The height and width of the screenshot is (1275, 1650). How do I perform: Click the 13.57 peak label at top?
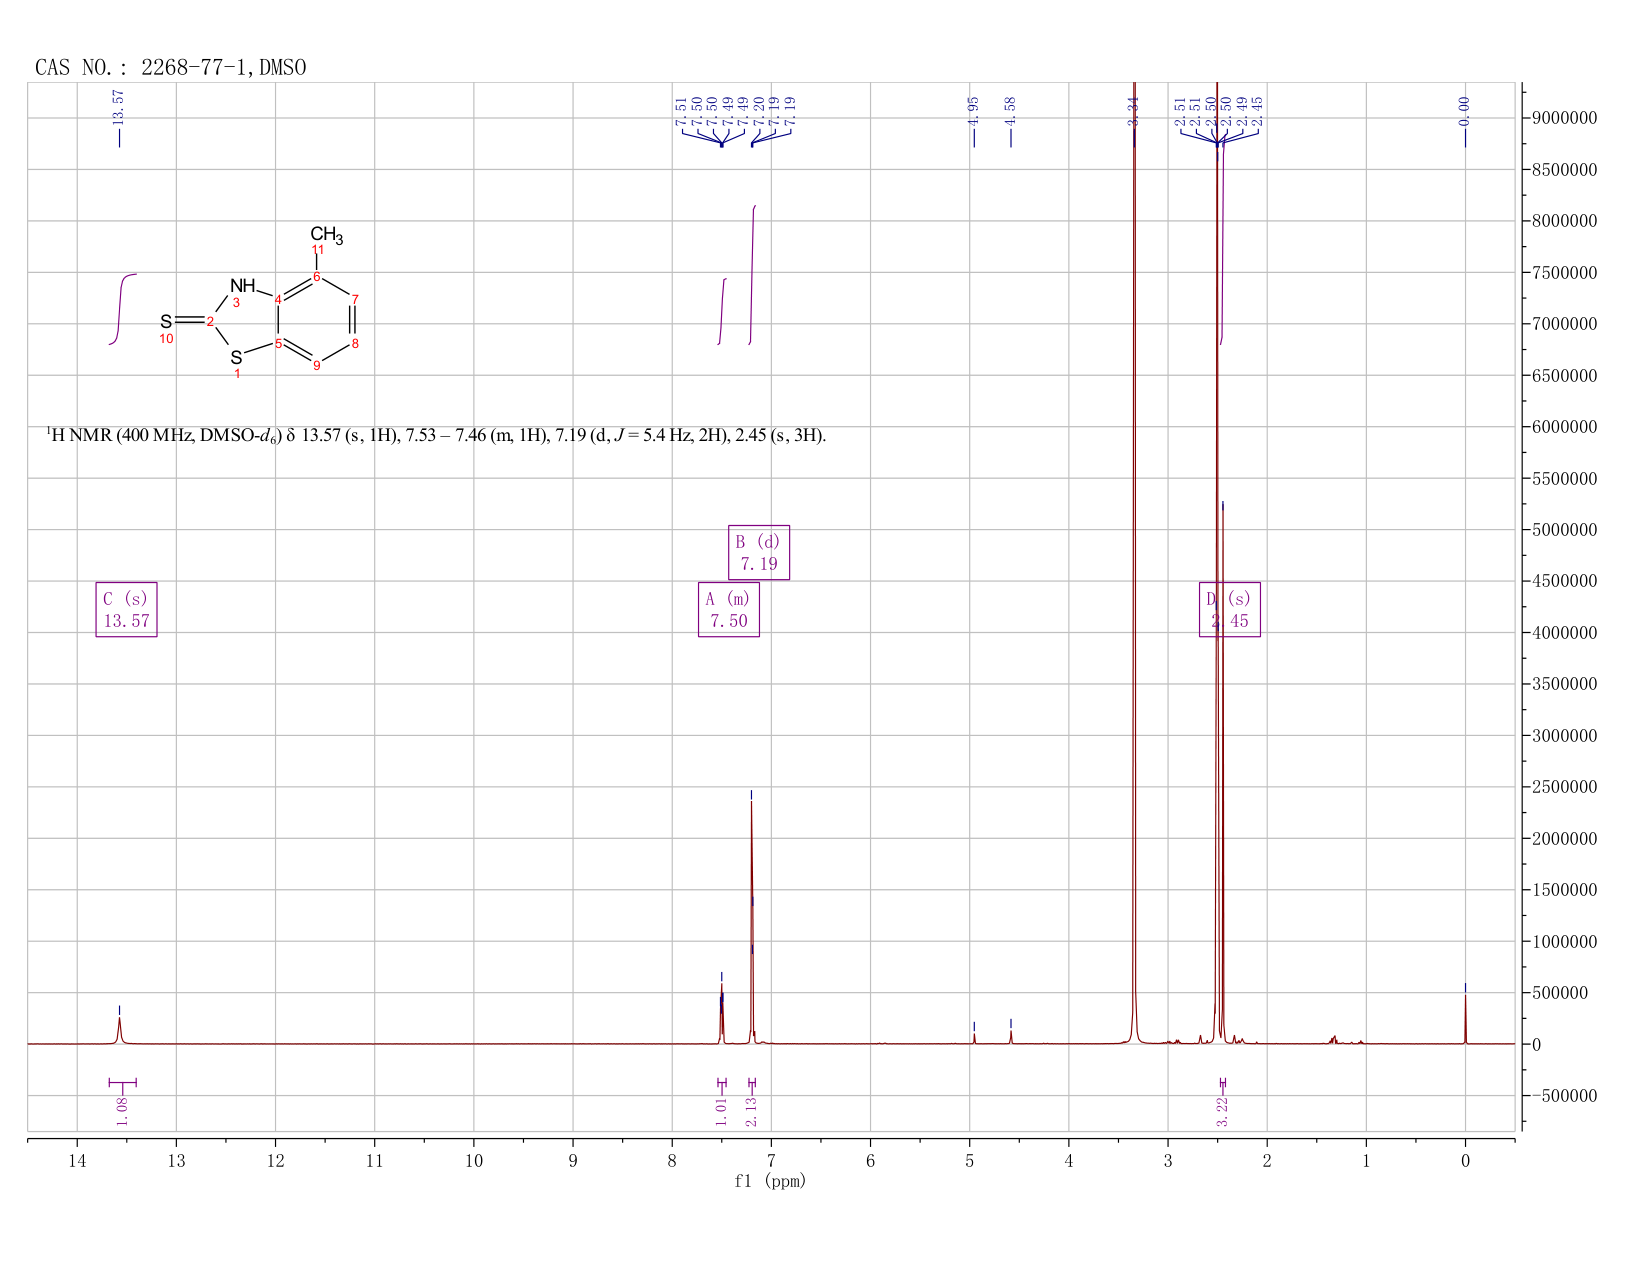point(119,107)
